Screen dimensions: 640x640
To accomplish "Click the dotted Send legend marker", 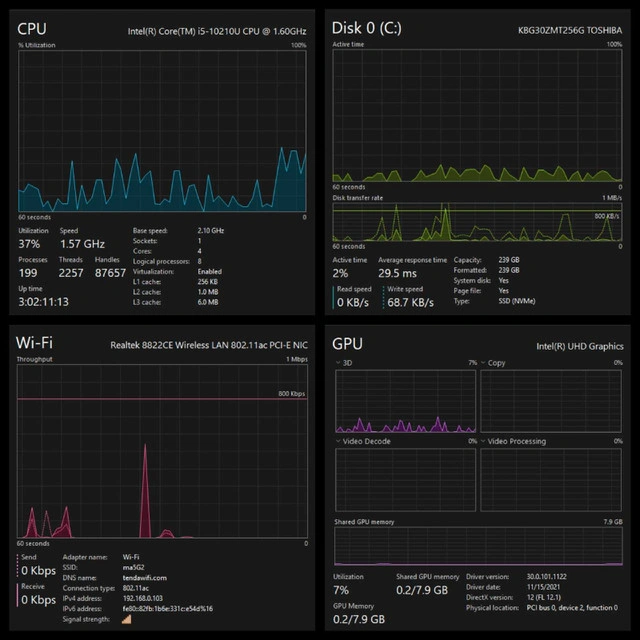I will [x=18, y=568].
